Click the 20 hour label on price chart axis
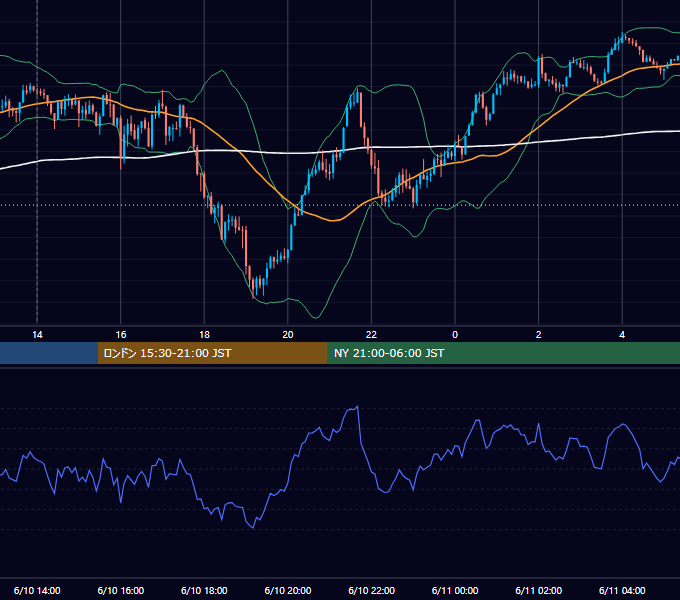The height and width of the screenshot is (600, 680). click(288, 335)
